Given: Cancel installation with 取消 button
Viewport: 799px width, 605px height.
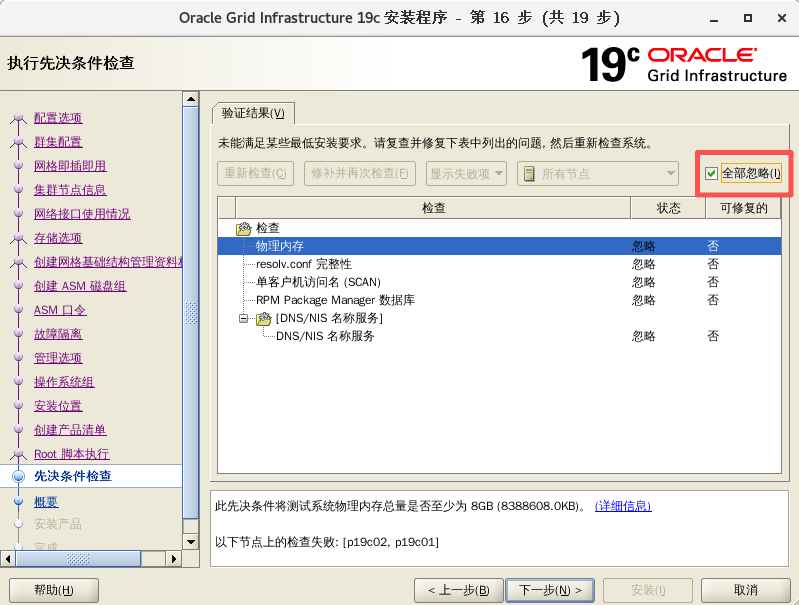Looking at the screenshot, I should point(745,590).
